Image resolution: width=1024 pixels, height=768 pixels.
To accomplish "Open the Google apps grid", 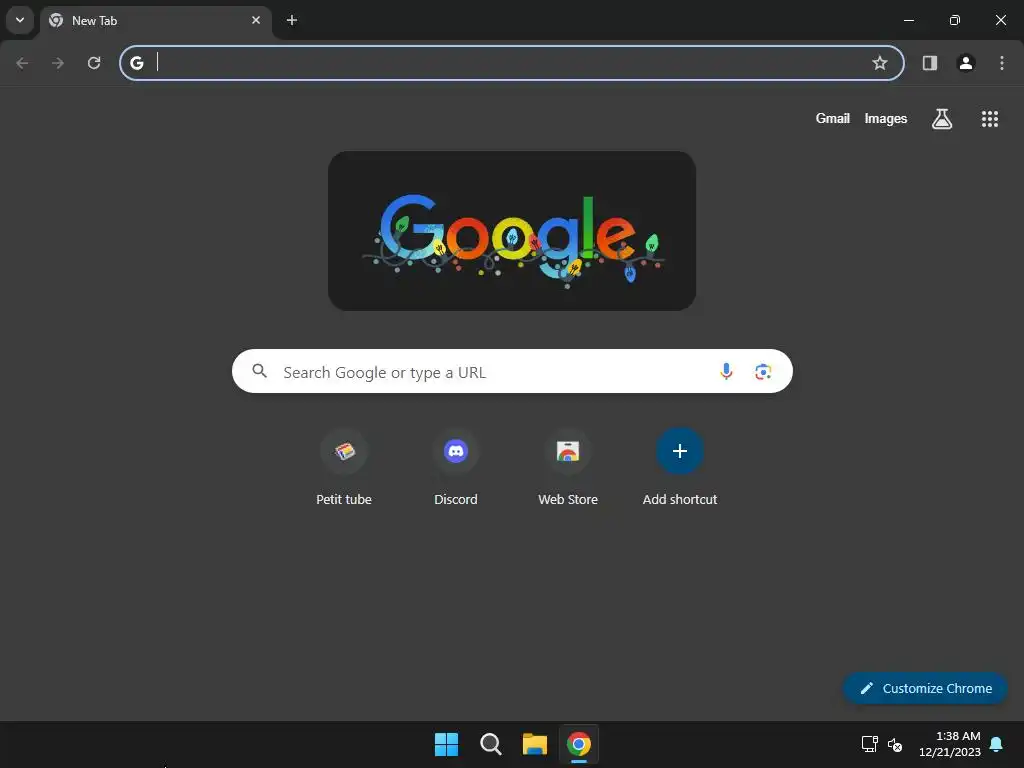I will (990, 118).
